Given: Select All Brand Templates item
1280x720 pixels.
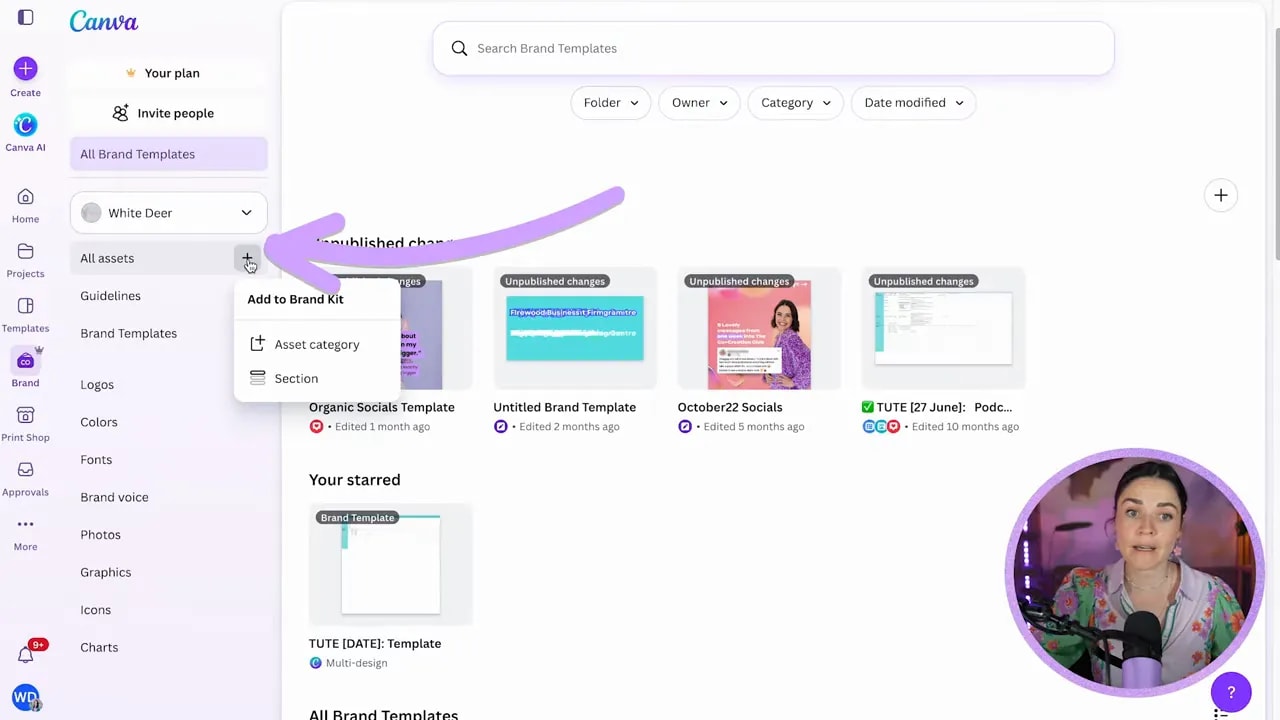Looking at the screenshot, I should pyautogui.click(x=168, y=154).
